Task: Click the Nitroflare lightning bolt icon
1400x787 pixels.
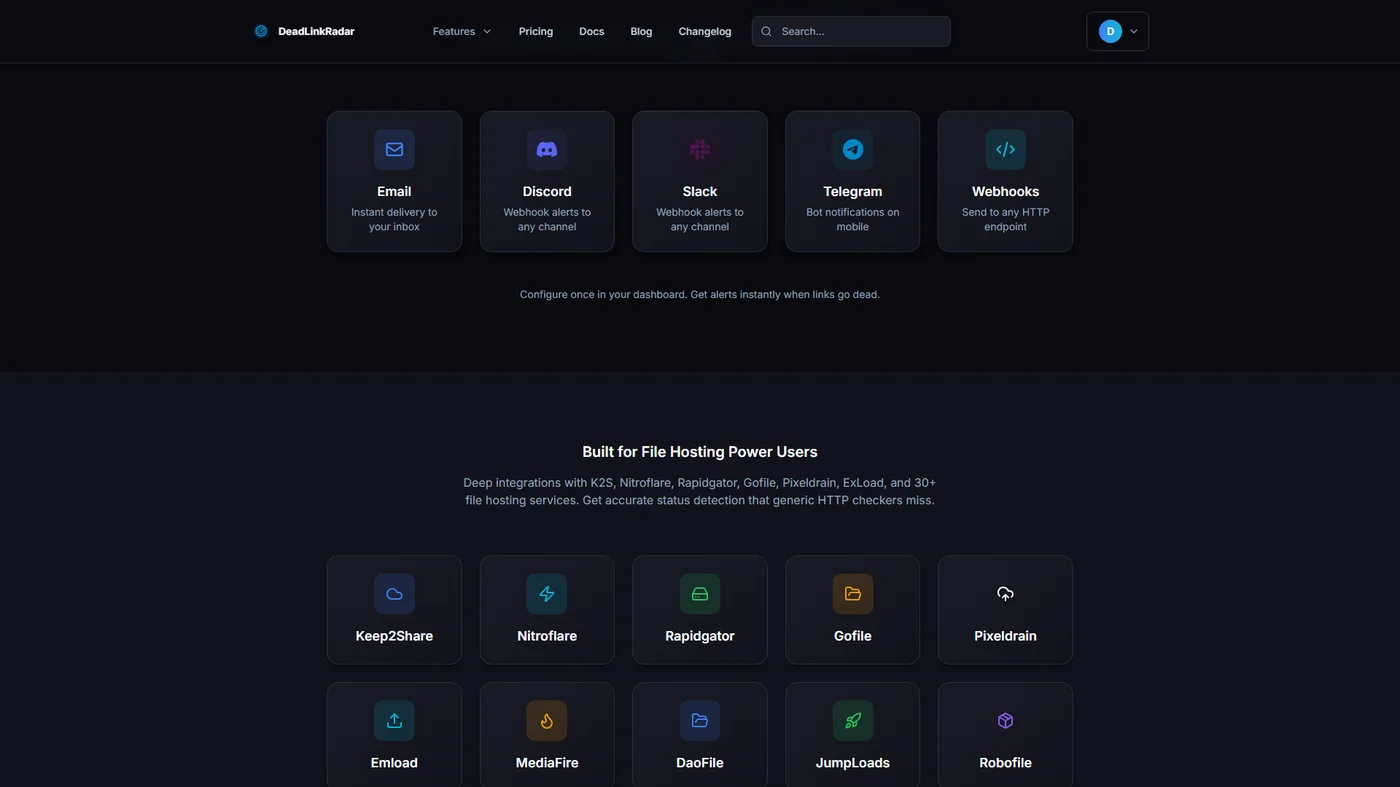Action: (547, 594)
